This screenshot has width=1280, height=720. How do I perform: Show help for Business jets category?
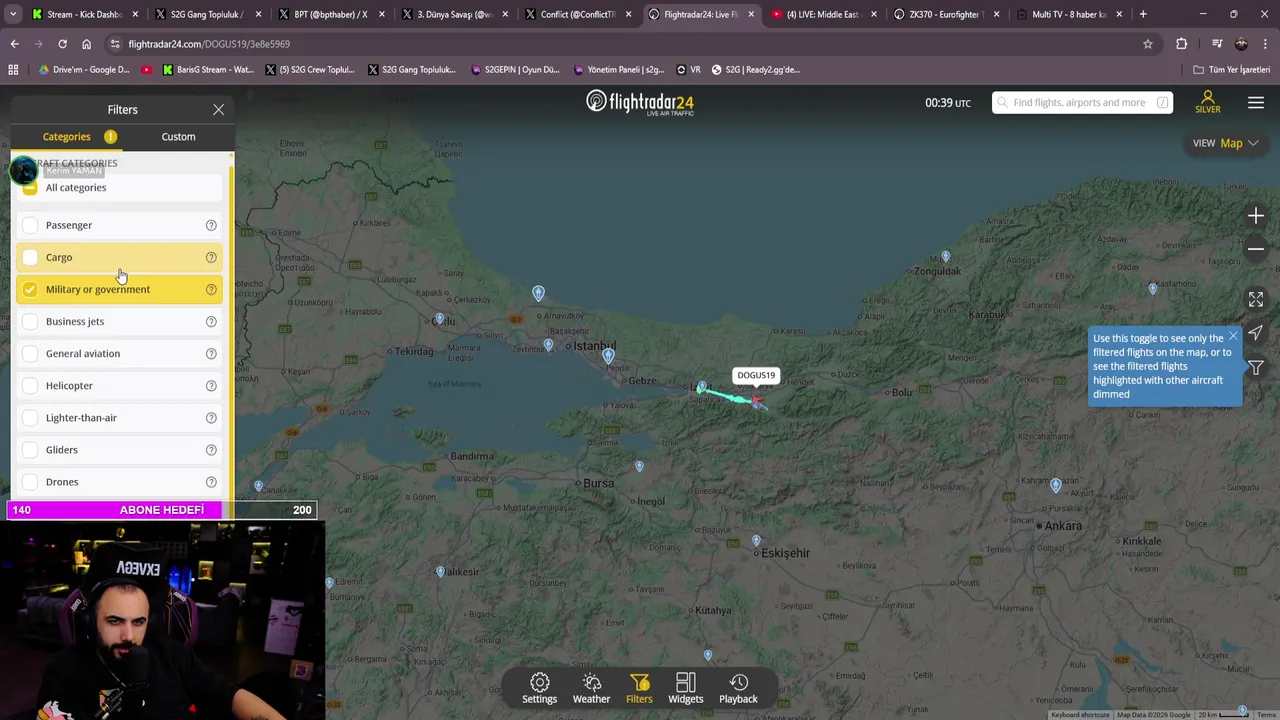(x=211, y=321)
